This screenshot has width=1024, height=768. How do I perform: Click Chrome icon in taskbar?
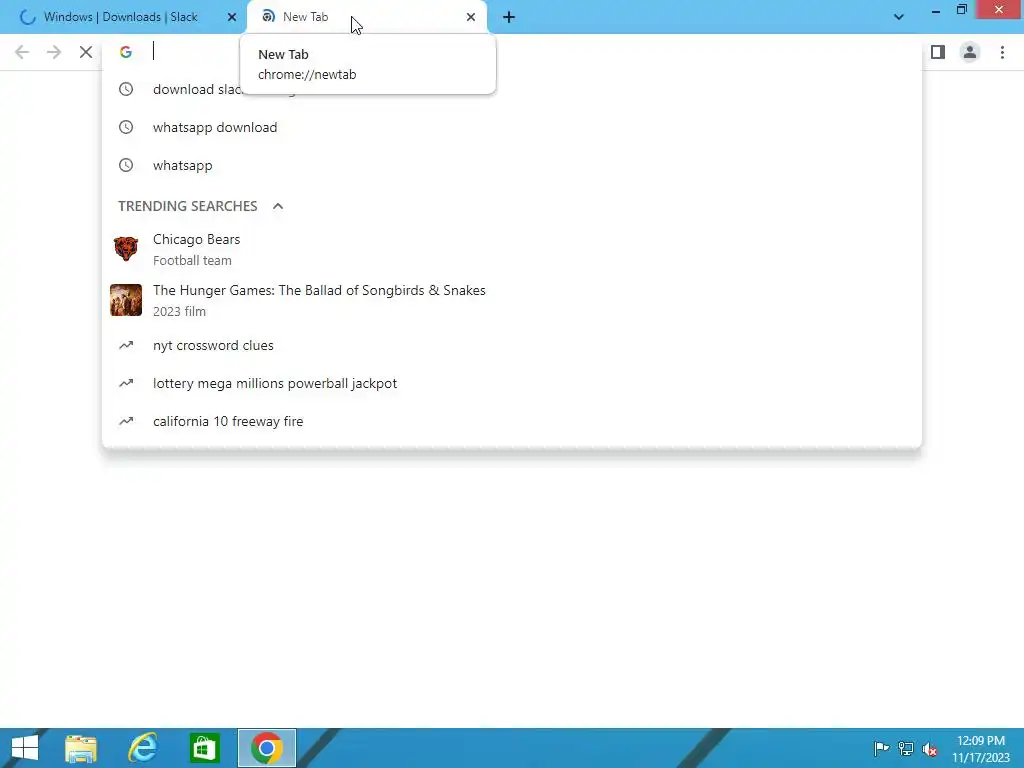pos(266,748)
